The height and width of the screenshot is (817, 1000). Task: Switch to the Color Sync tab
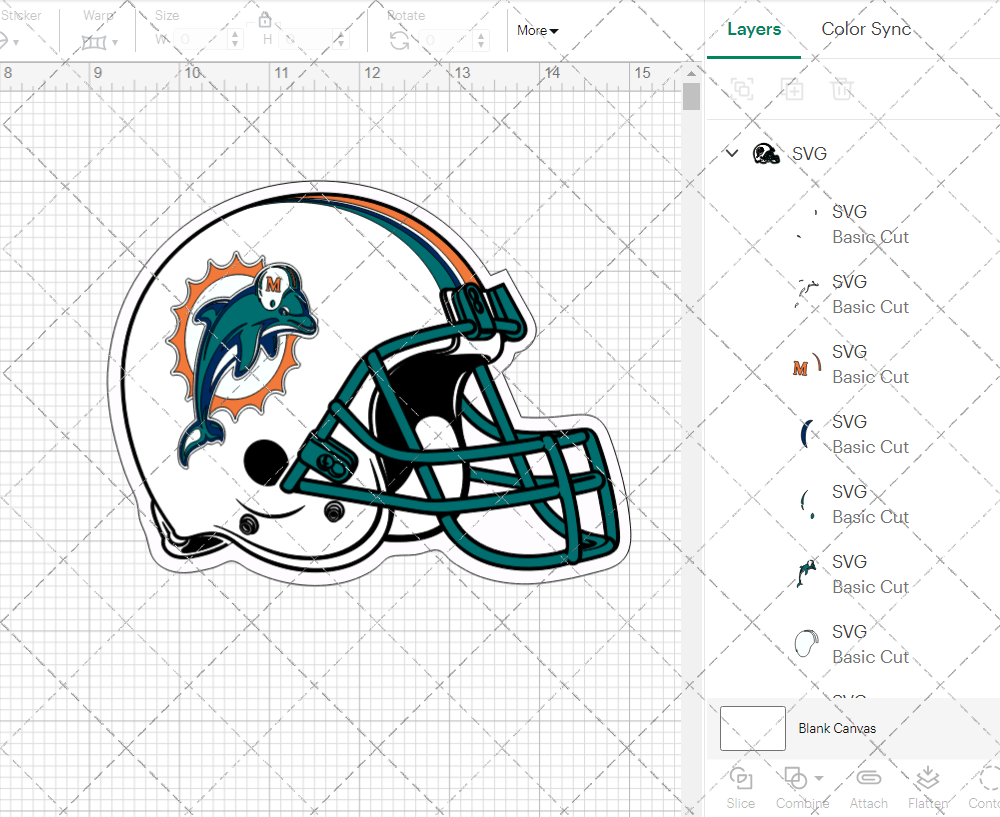(866, 29)
